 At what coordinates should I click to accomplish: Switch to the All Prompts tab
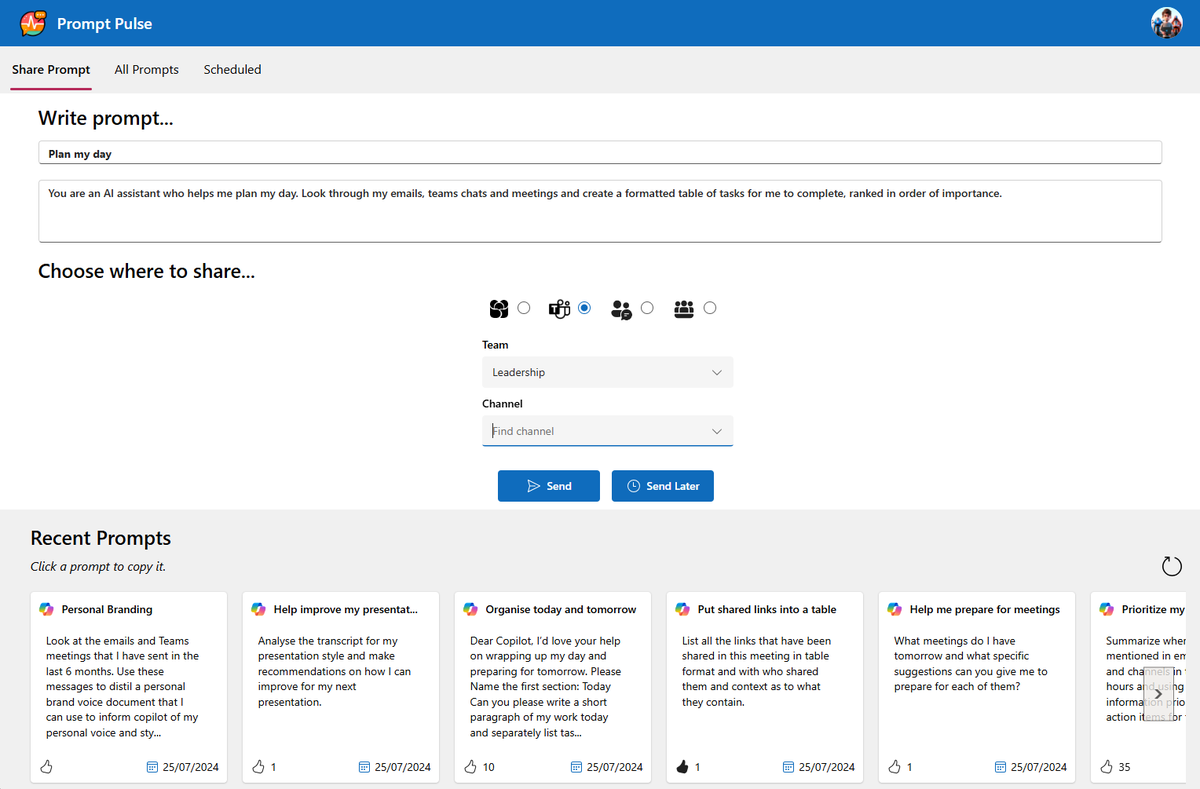click(147, 69)
